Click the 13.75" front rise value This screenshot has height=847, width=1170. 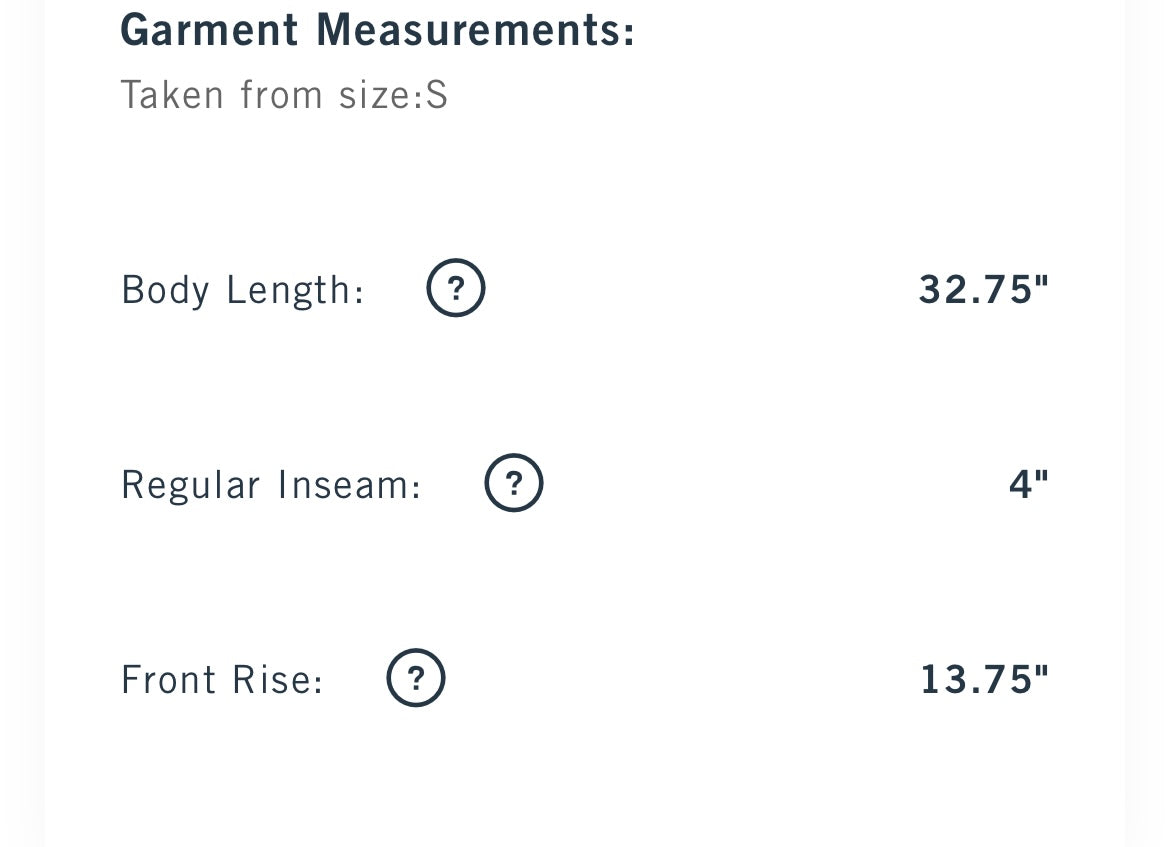pyautogui.click(x=984, y=679)
